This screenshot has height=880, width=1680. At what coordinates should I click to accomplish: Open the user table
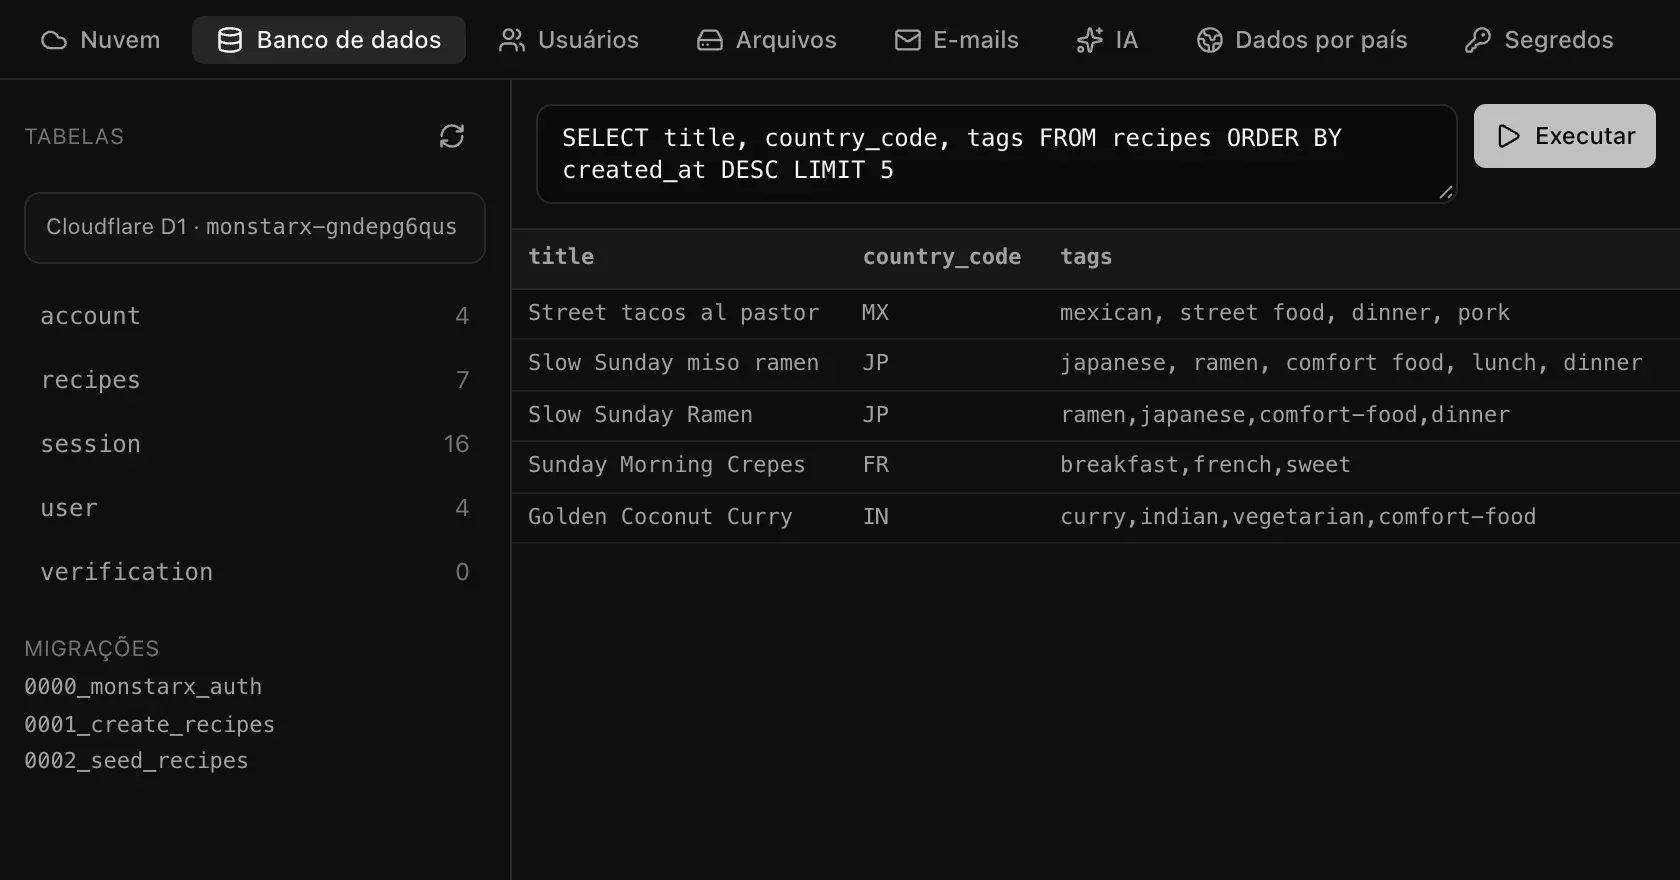(255, 508)
